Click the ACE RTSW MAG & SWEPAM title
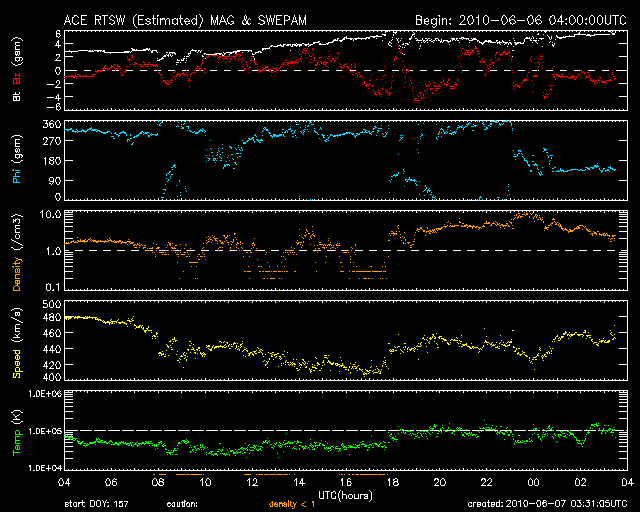The image size is (640, 512). 185,20
